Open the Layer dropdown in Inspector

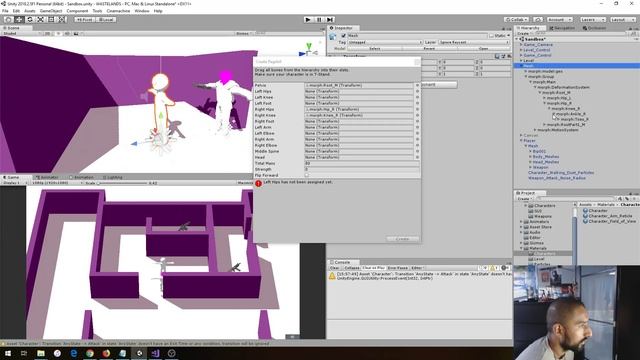475,42
